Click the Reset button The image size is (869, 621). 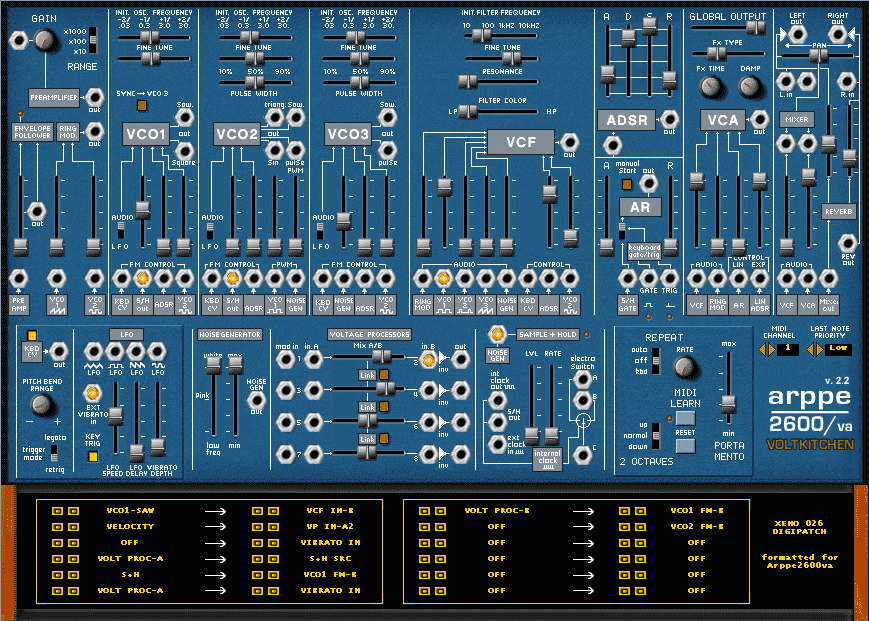(x=686, y=446)
